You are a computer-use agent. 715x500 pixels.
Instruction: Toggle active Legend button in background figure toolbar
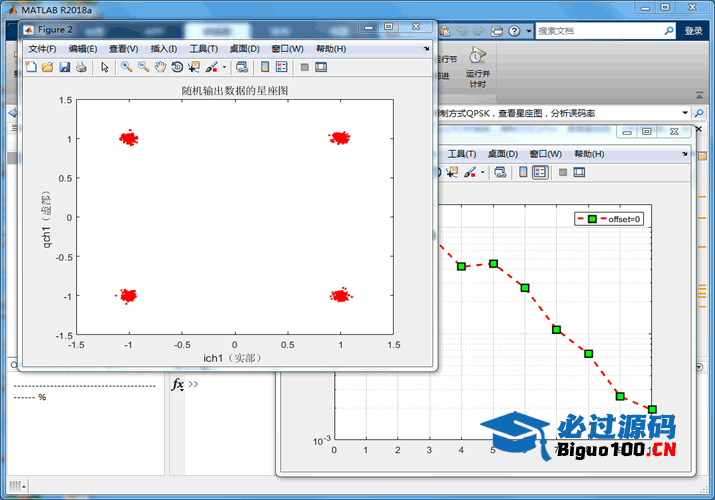click(x=540, y=172)
